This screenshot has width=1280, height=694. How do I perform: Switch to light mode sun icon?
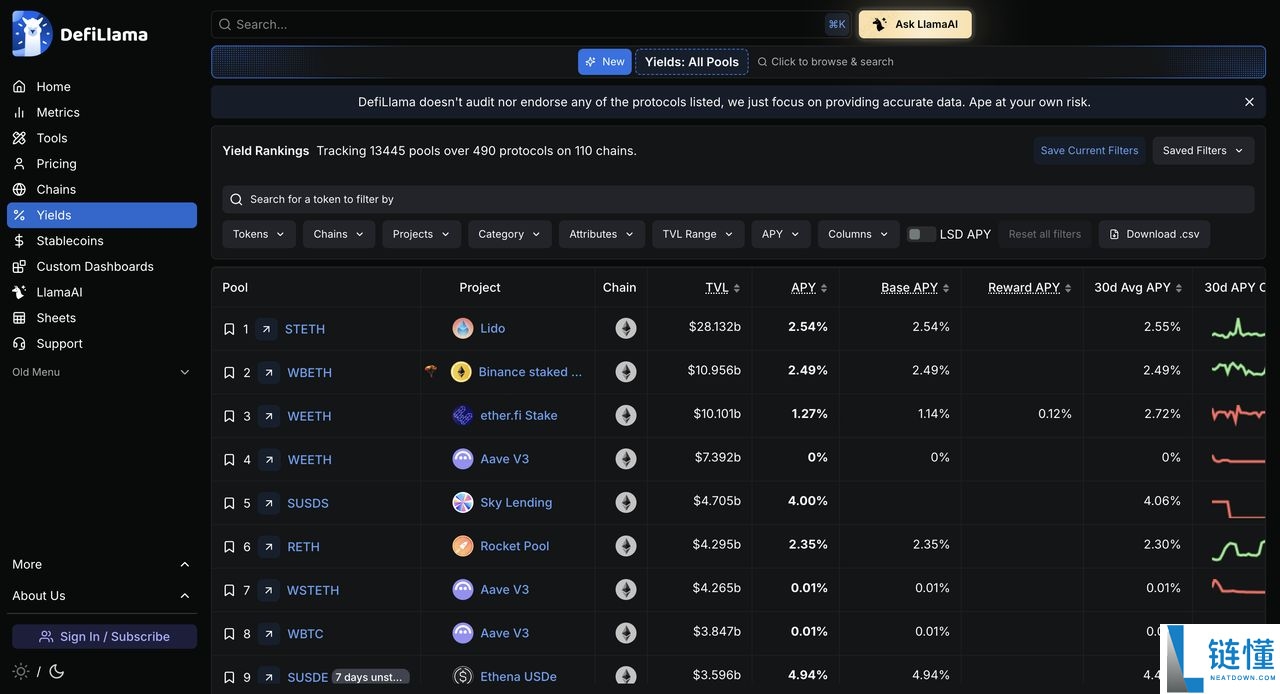click(20, 671)
